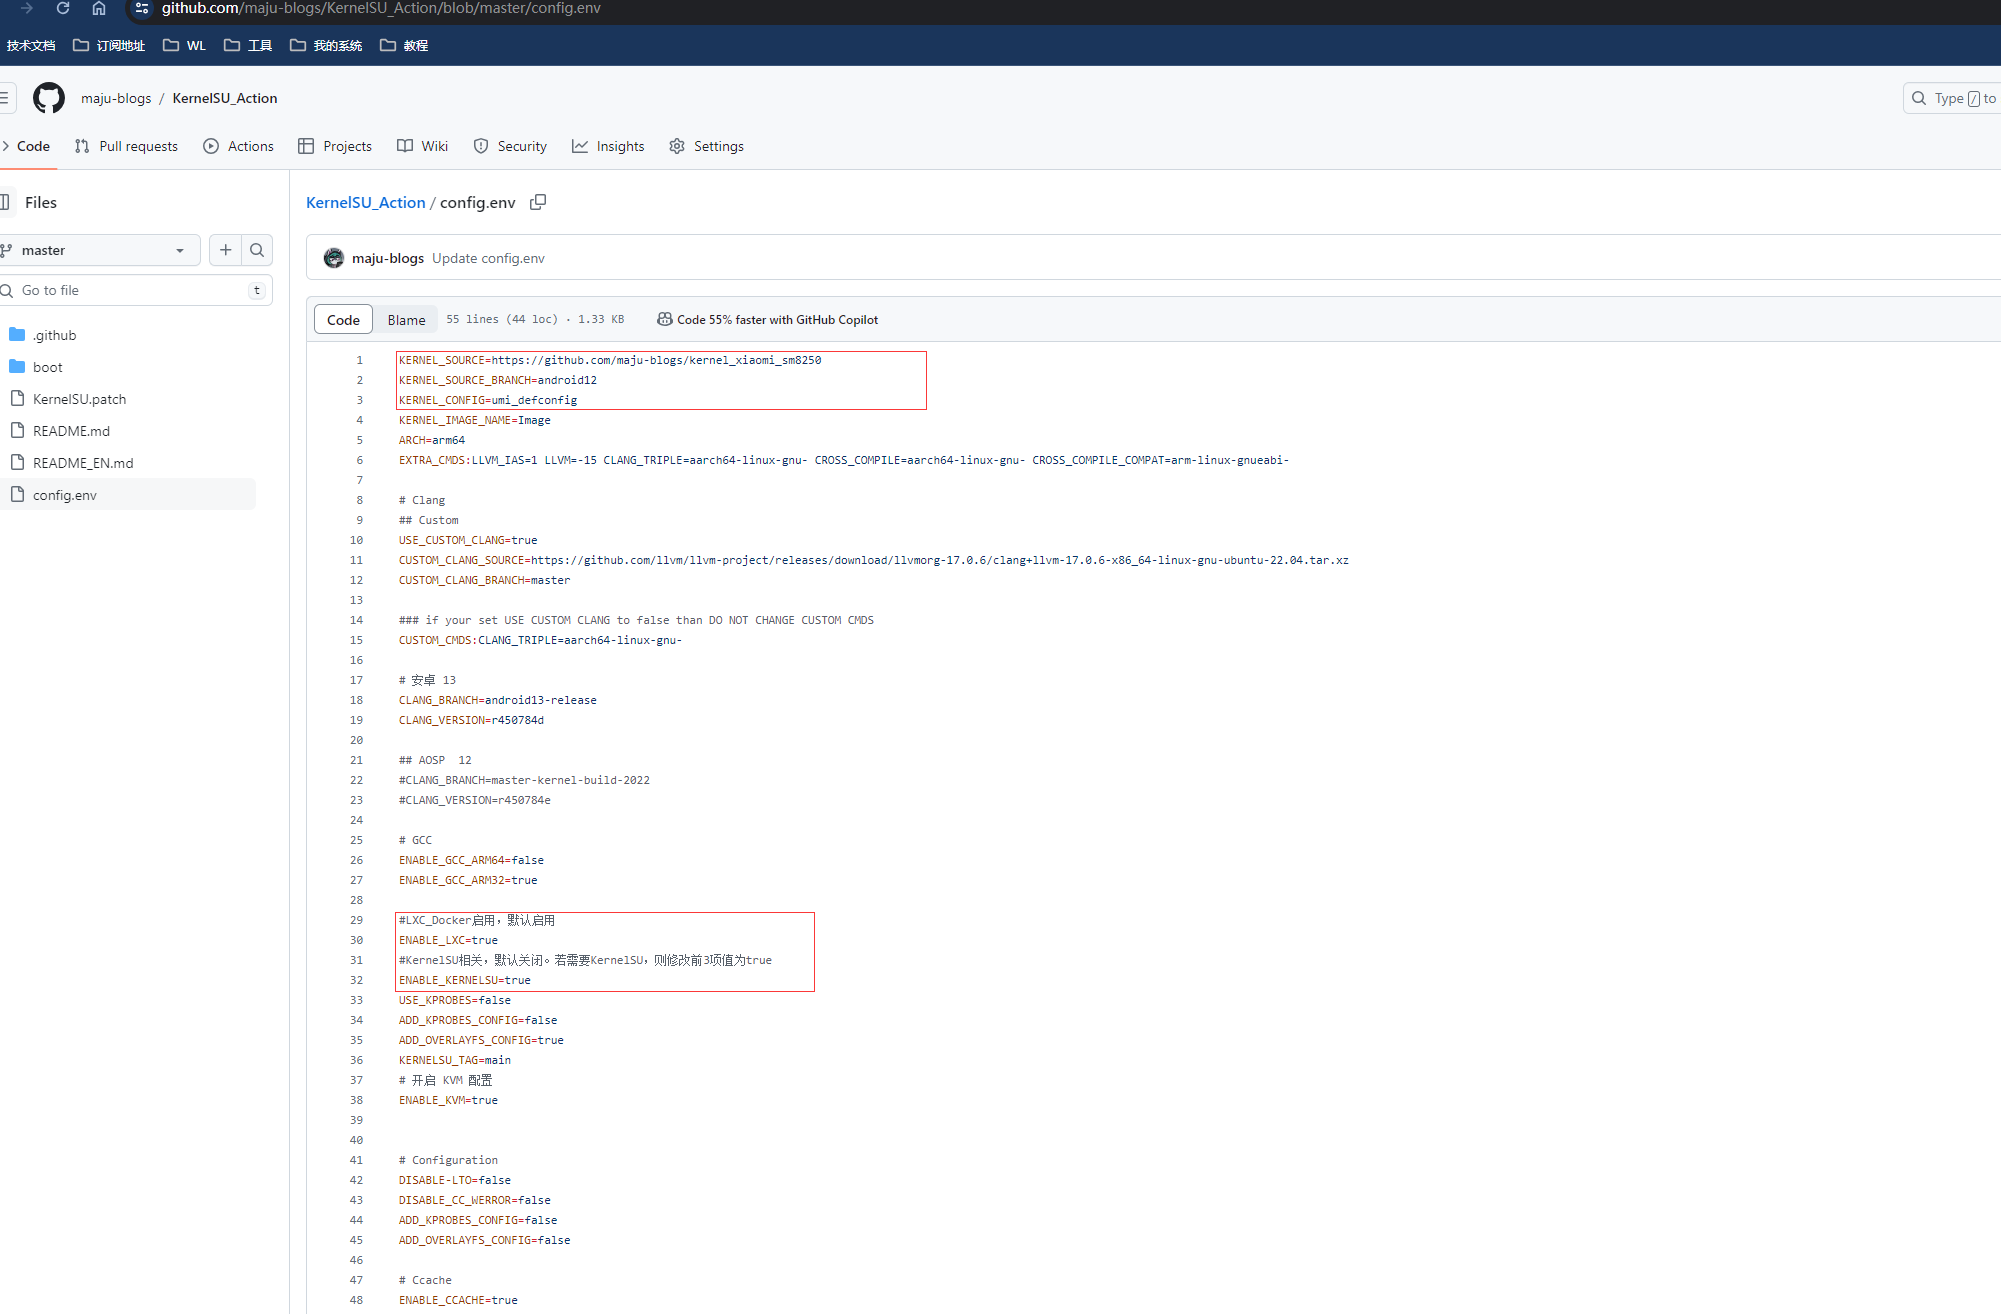Screen dimensions: 2001x1314
Task: Toggle to Blame view
Action: (x=406, y=320)
